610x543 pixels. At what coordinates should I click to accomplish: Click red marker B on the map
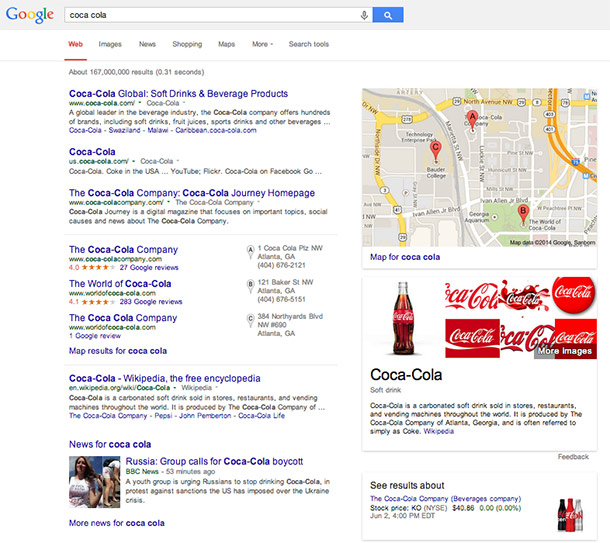[523, 215]
